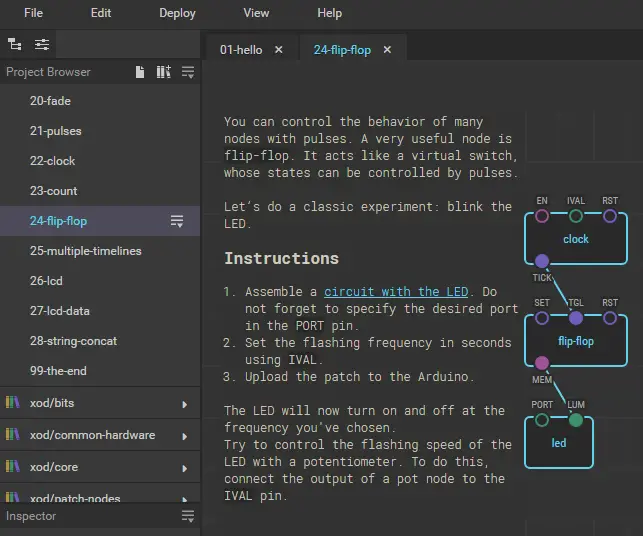Open the 24-flip-flop patch context menu icon
The width and height of the screenshot is (643, 536).
tap(177, 221)
